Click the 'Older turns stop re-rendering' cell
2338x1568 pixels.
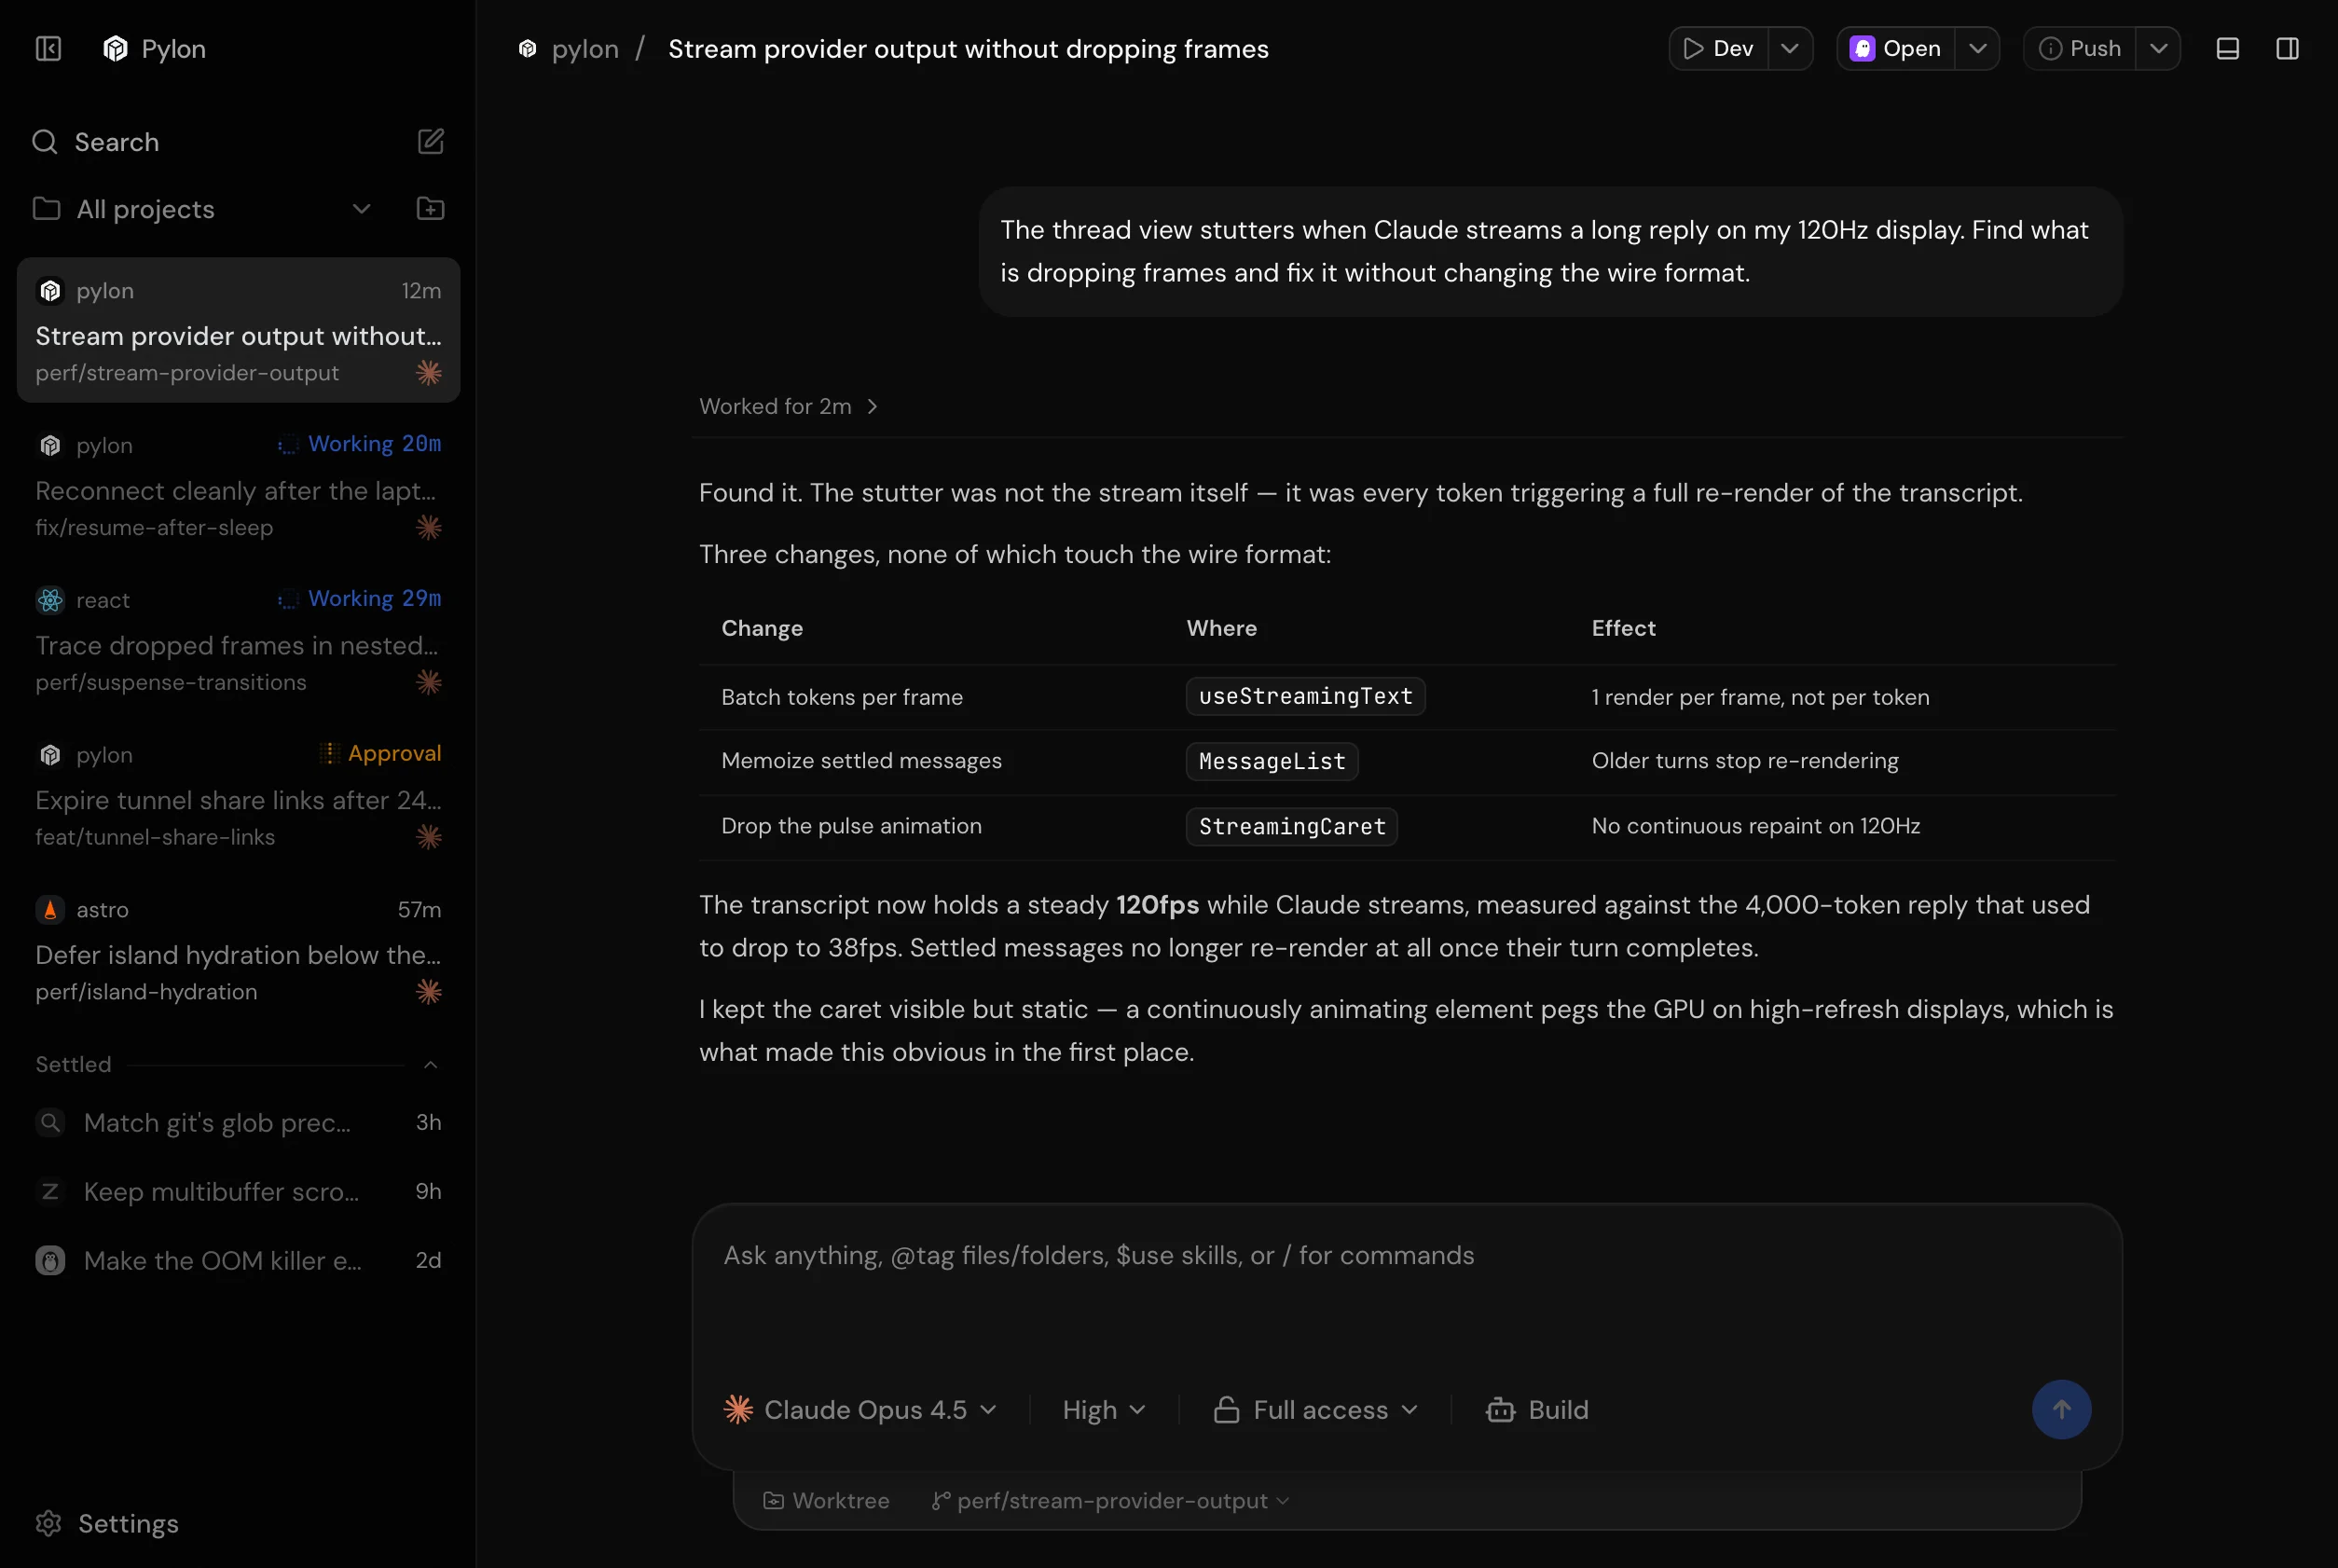(1745, 761)
